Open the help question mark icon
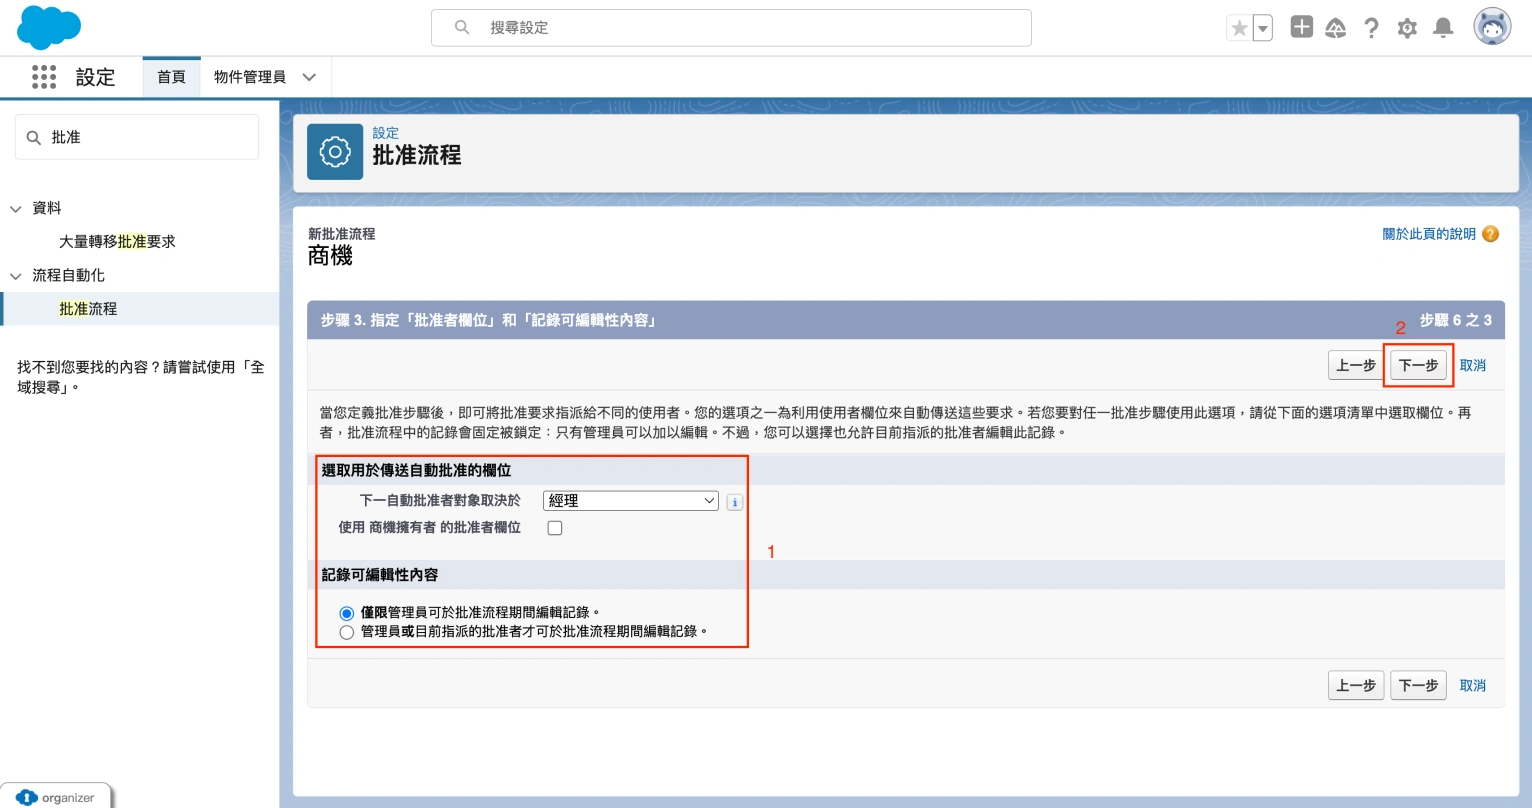 [x=1371, y=28]
